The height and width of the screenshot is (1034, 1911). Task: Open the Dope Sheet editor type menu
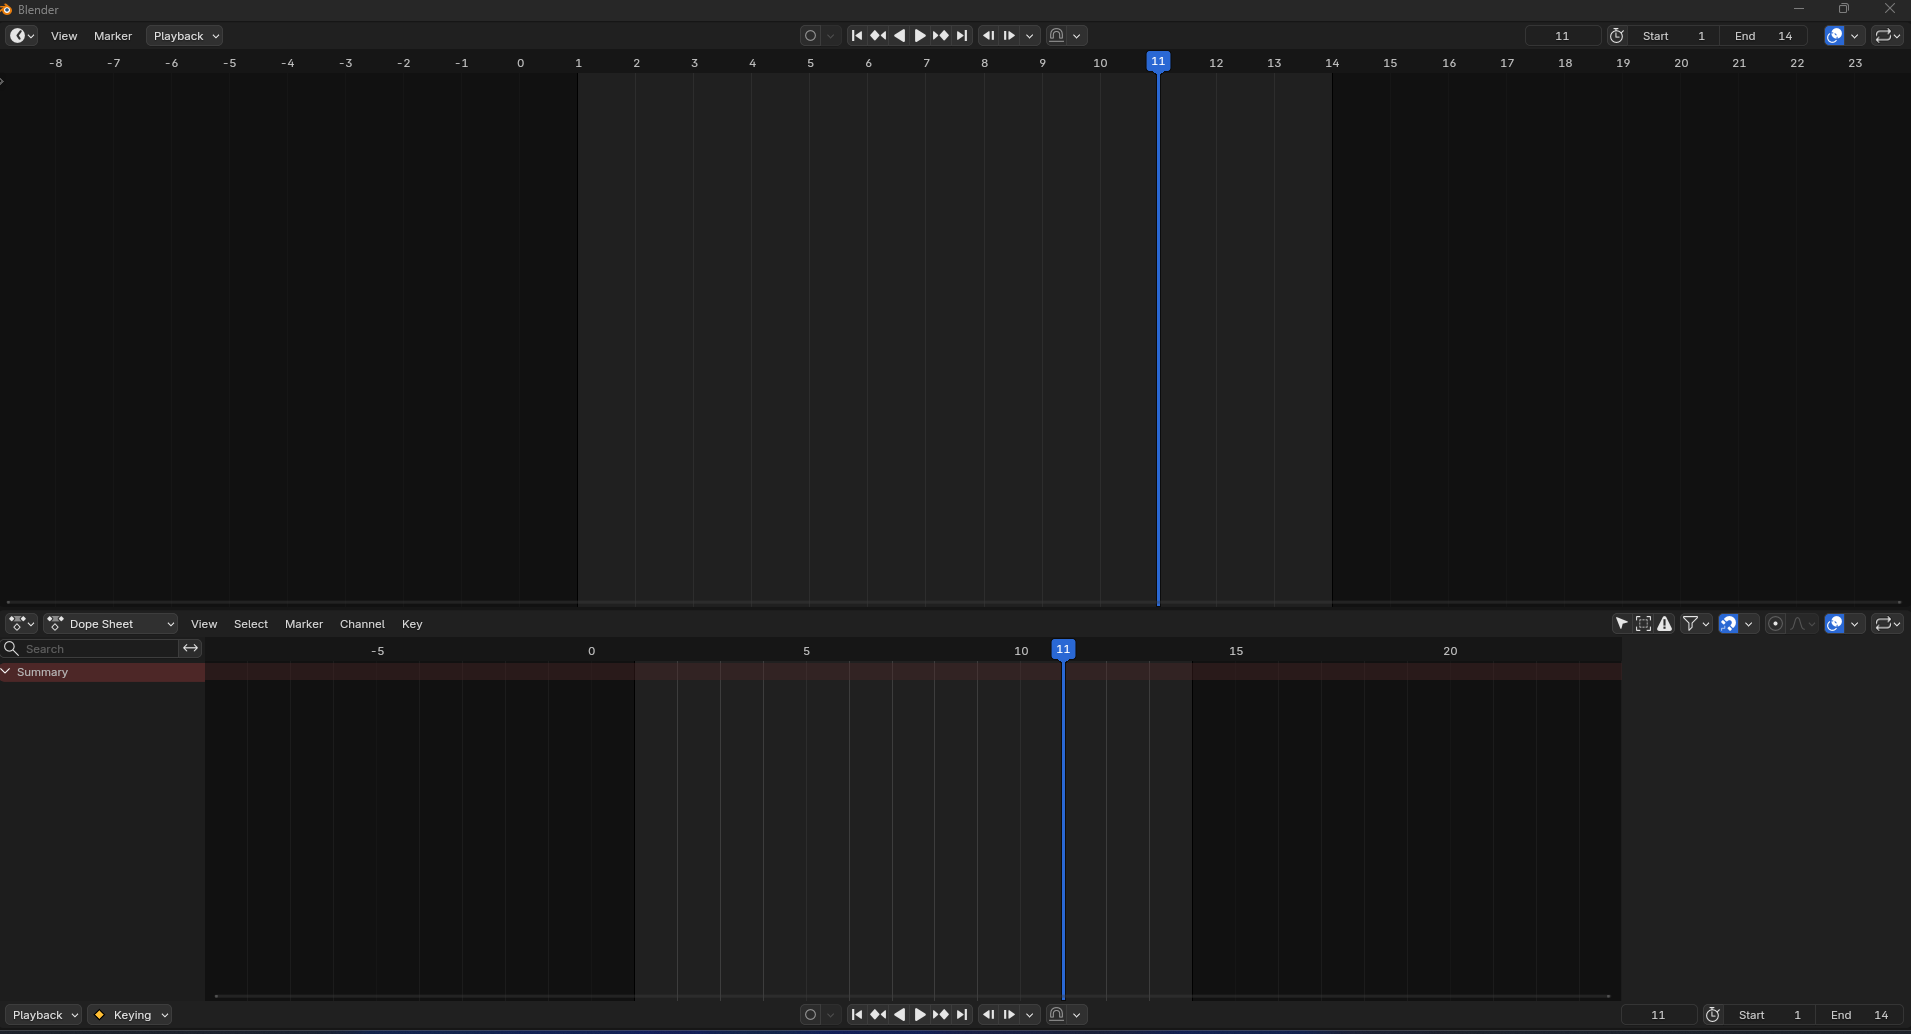pyautogui.click(x=22, y=624)
